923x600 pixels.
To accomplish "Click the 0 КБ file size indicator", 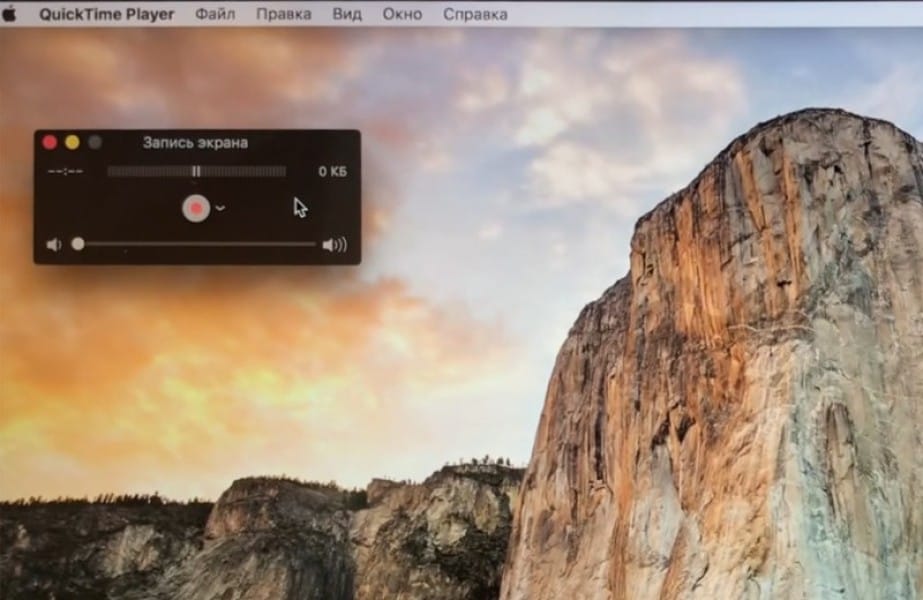I will coord(332,171).
